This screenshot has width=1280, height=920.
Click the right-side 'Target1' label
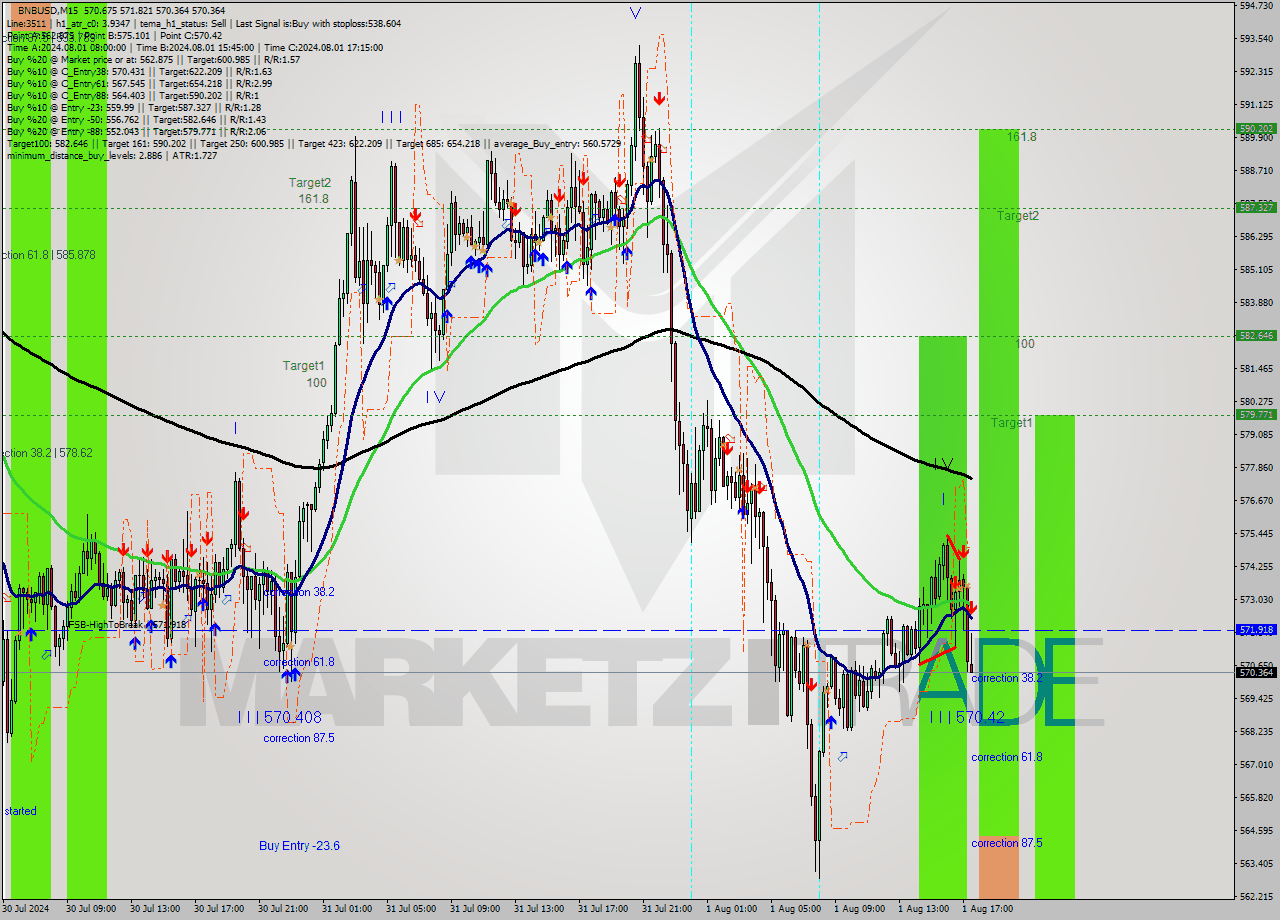point(1012,423)
